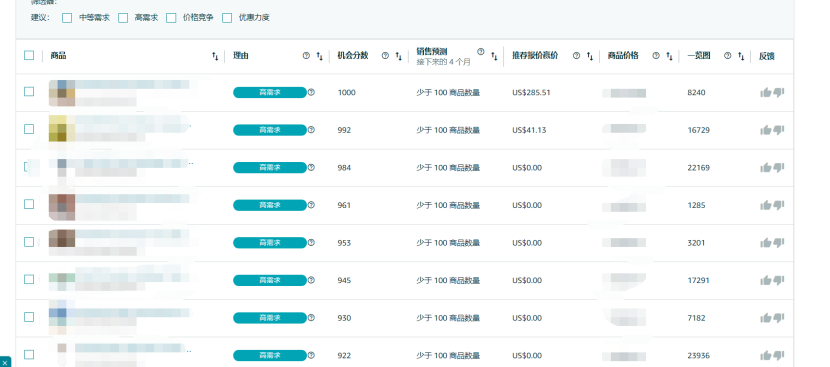
Task: Open help icon beside 销售预测 header
Action: click(x=481, y=51)
